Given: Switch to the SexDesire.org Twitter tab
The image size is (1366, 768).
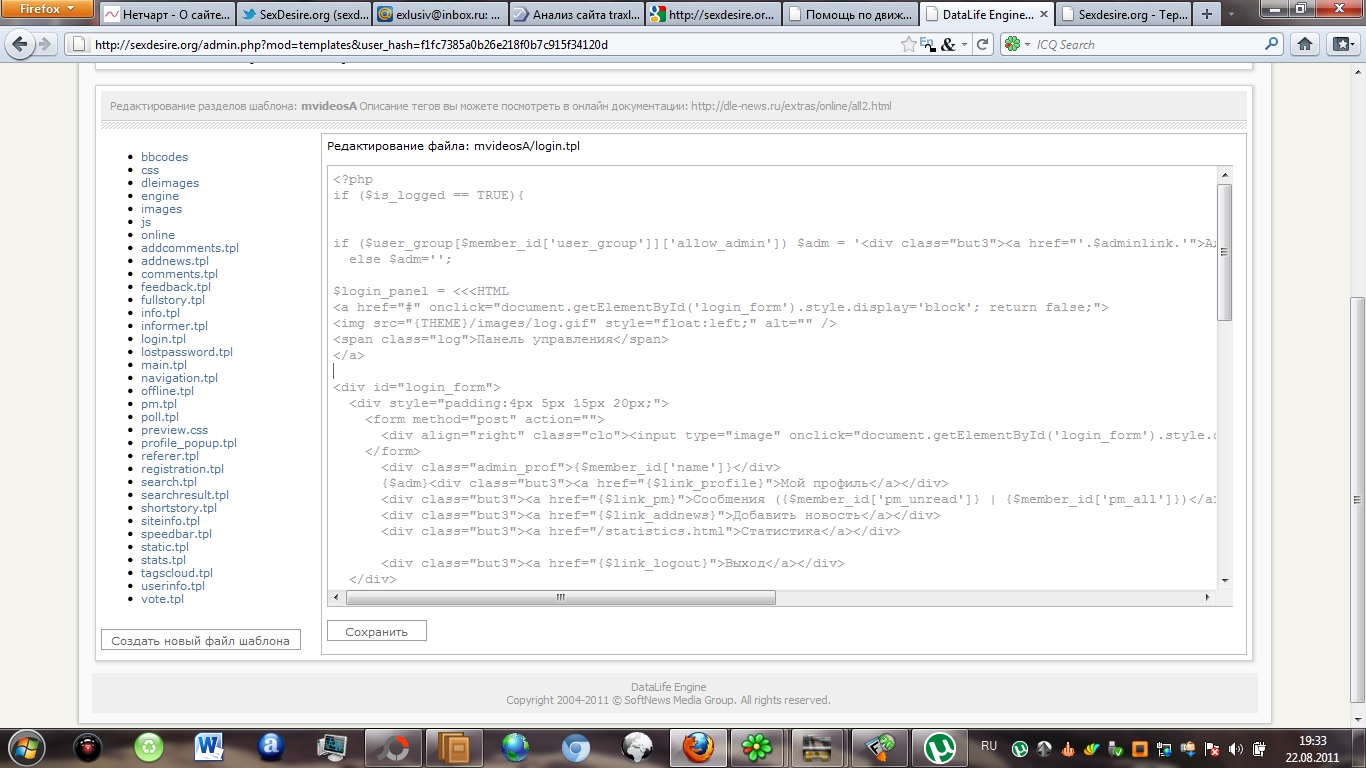Looking at the screenshot, I should (303, 15).
